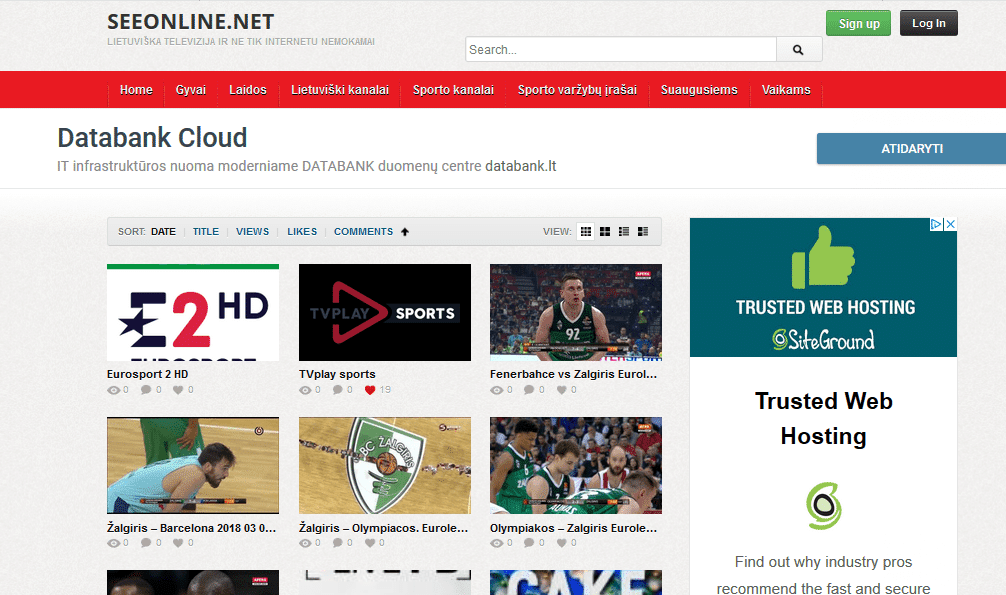The height and width of the screenshot is (595, 1006).
Task: Click the views eye icon under Eurosport 2 HD
Action: click(114, 390)
